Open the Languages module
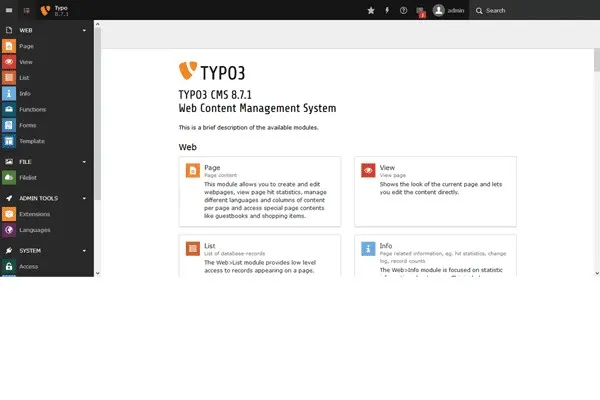Image resolution: width=600 pixels, height=400 pixels. point(33,230)
